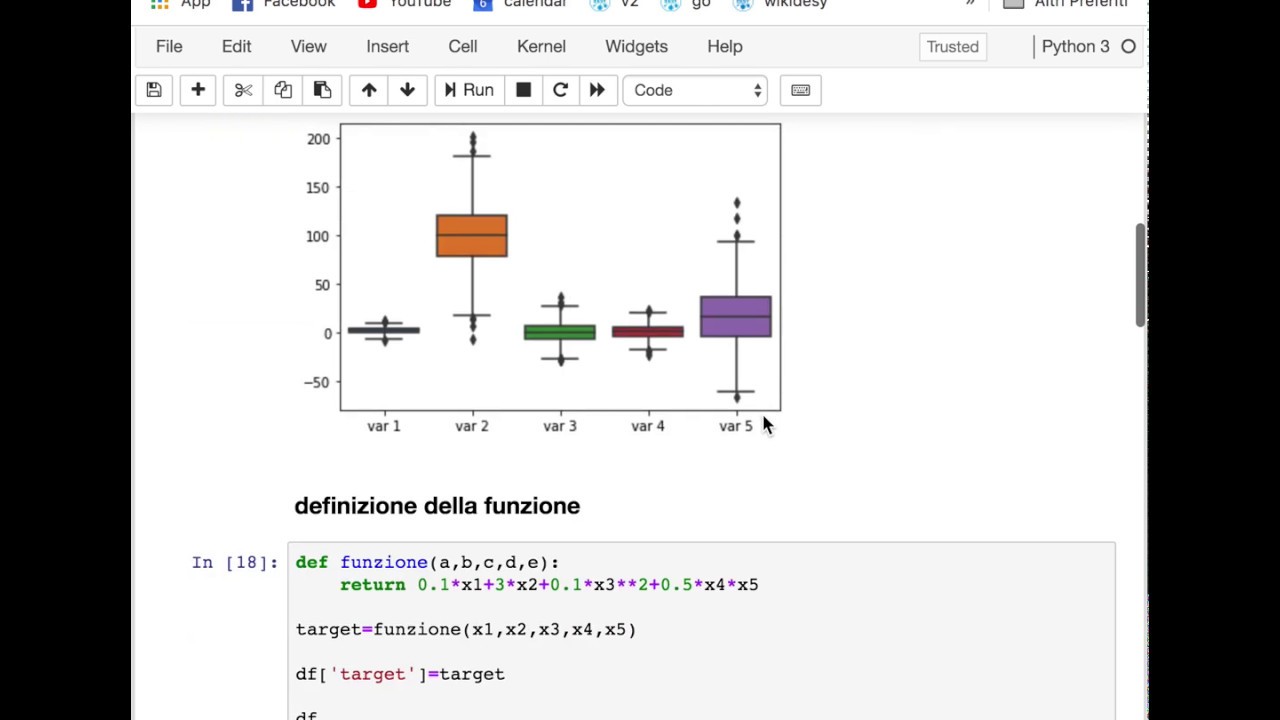Click the 'var 3' axis label

click(x=560, y=426)
